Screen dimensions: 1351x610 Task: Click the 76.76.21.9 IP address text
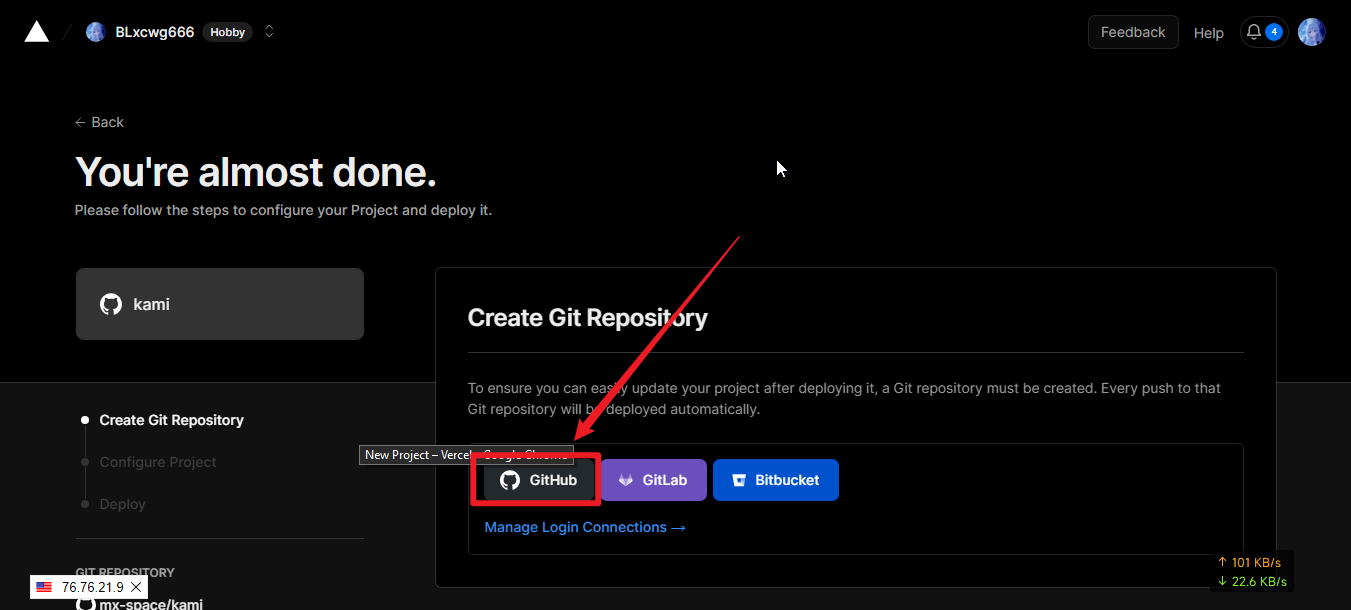93,587
